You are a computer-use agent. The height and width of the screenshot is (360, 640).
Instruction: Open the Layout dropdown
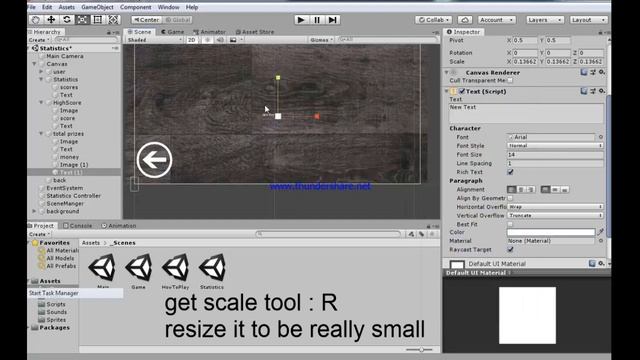(x=588, y=20)
